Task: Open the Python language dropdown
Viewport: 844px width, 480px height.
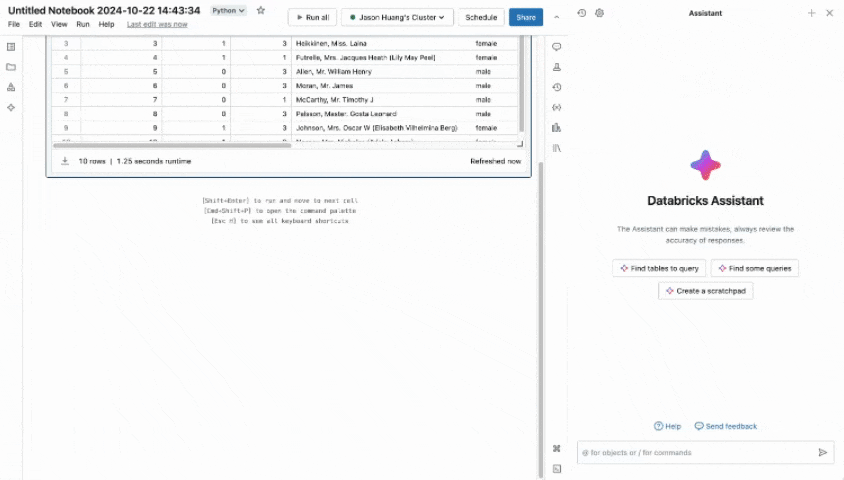Action: tap(228, 10)
